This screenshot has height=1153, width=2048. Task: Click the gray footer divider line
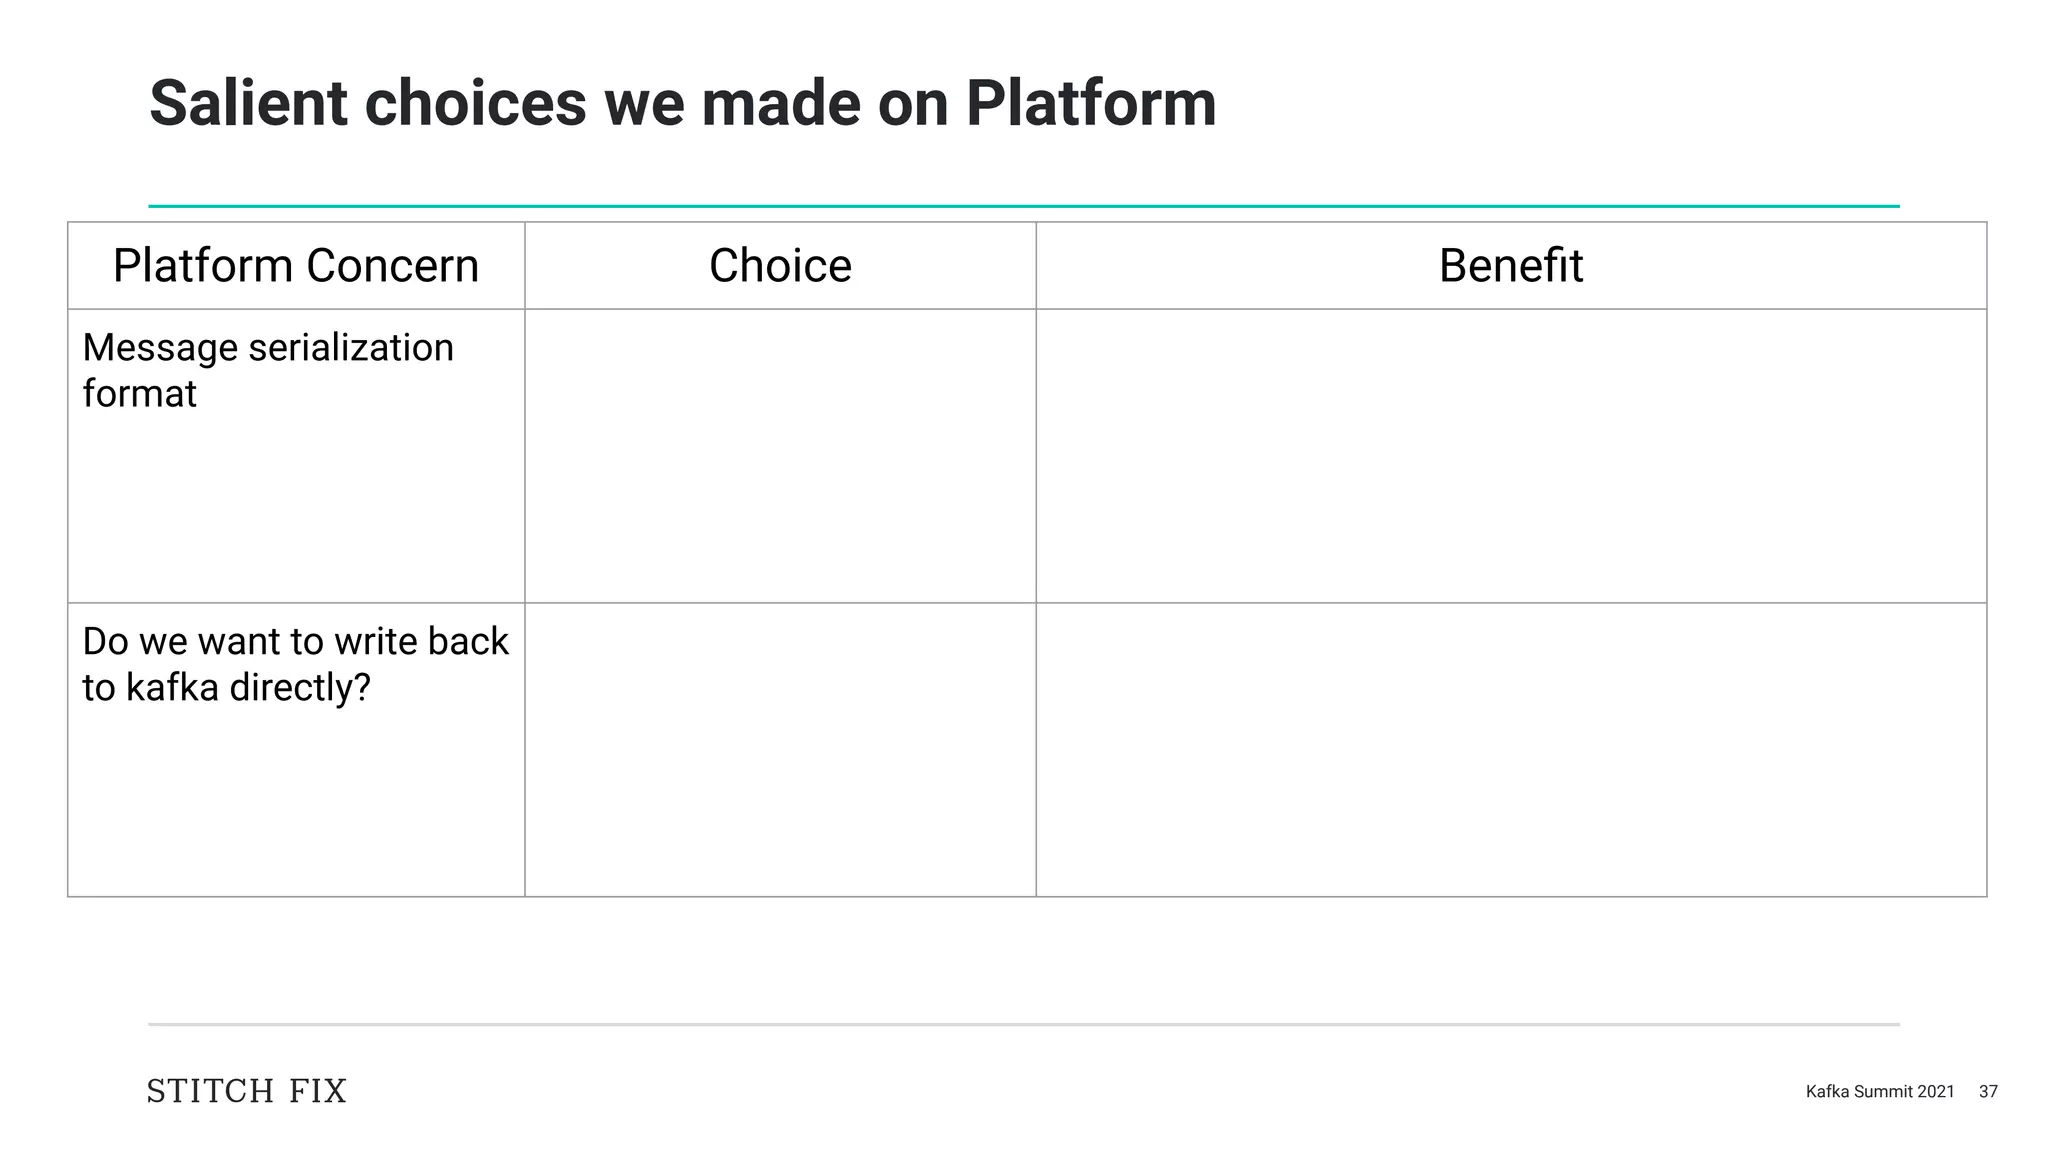1024,1024
